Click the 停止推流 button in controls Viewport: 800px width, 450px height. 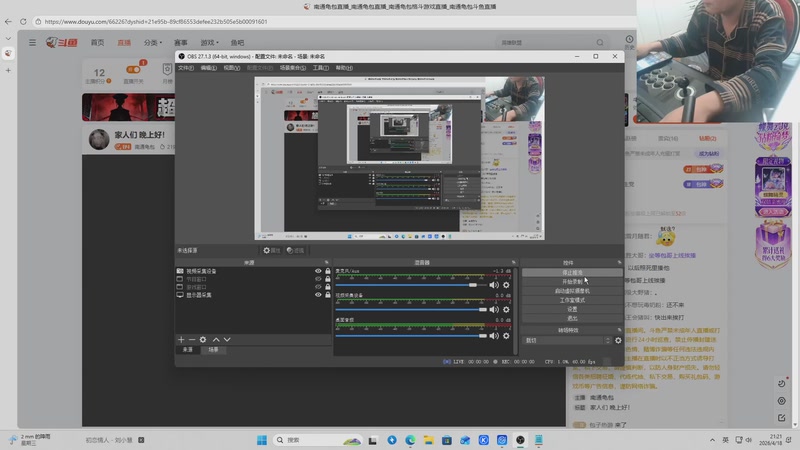coord(572,272)
